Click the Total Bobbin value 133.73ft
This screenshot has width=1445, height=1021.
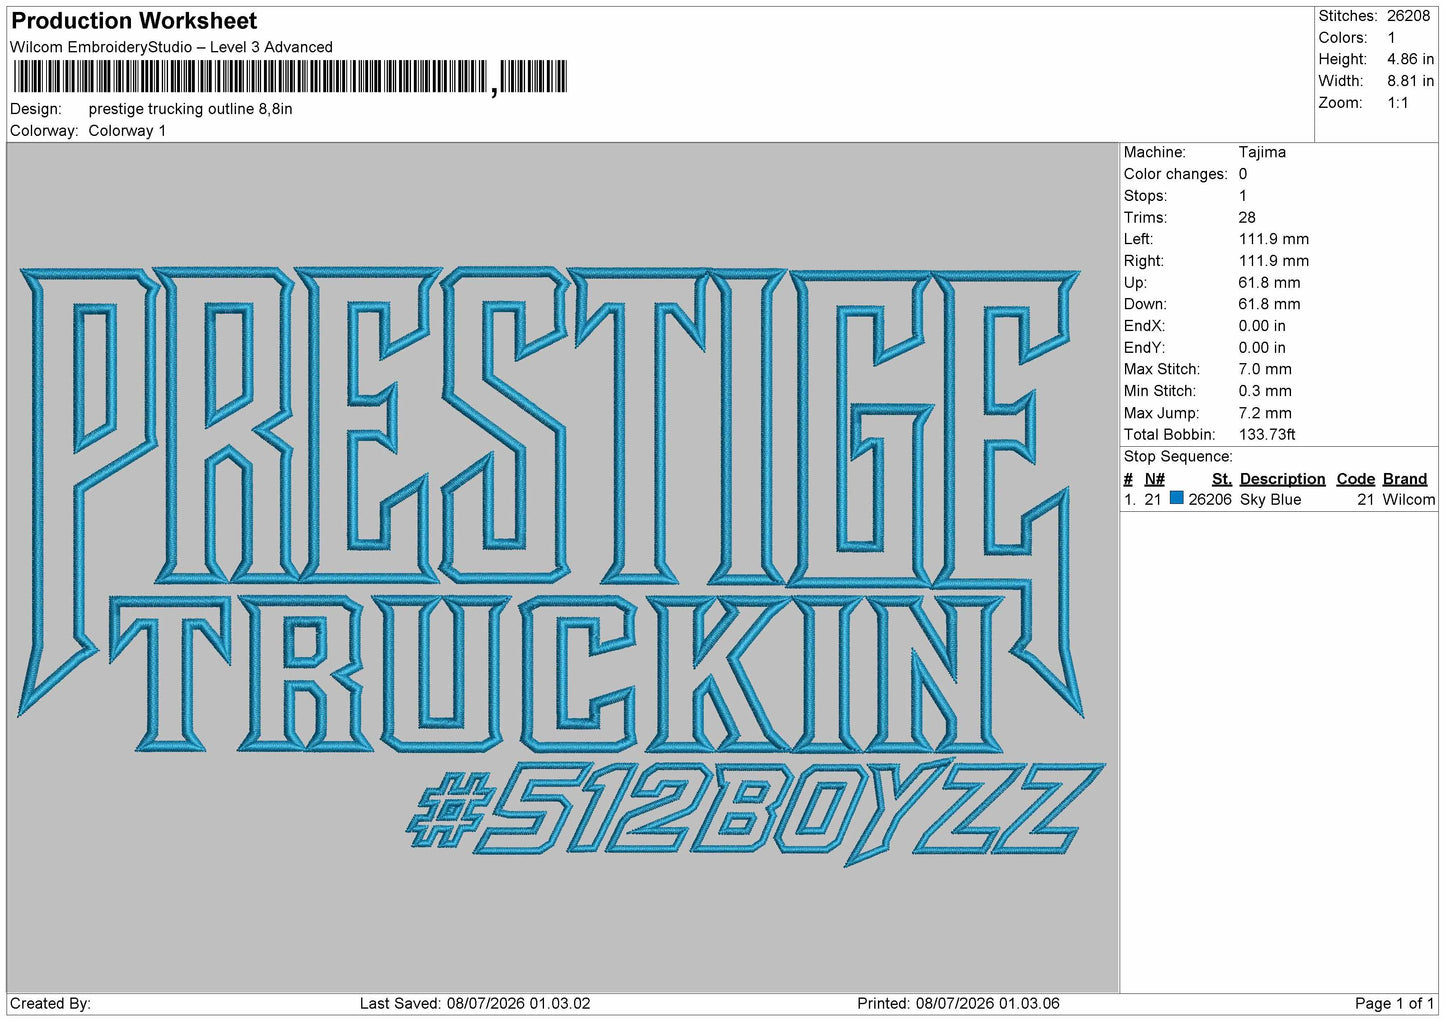tap(1267, 435)
